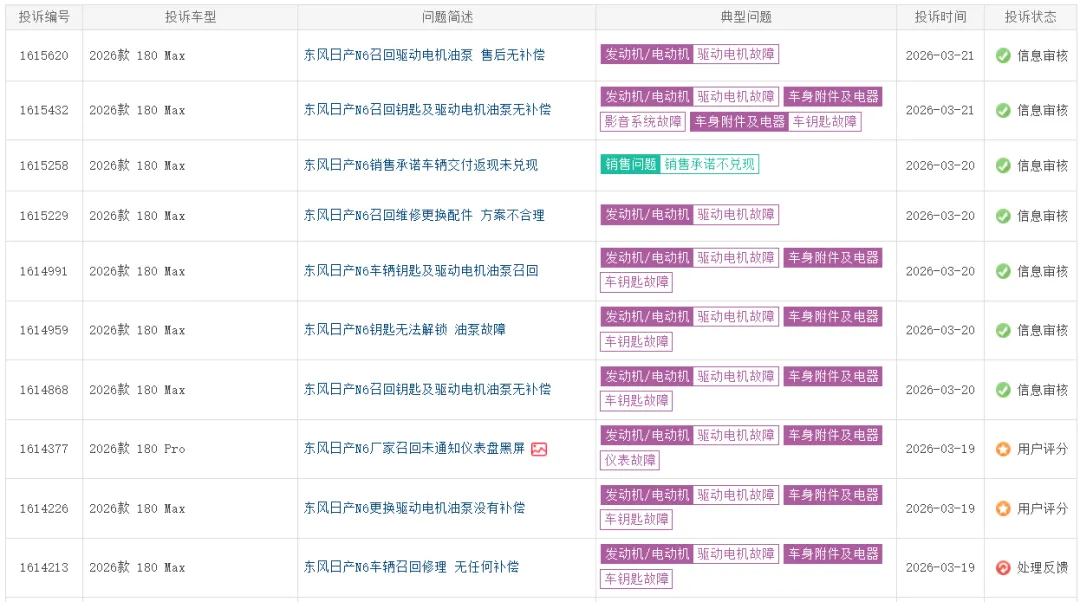Open complaint 东风日产N6钥匙无法解锁 油泵故障
The image size is (1080, 602).
click(404, 330)
